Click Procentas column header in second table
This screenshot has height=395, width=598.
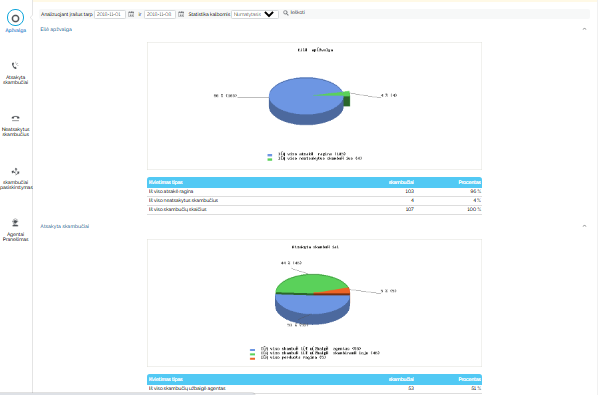[x=469, y=379]
